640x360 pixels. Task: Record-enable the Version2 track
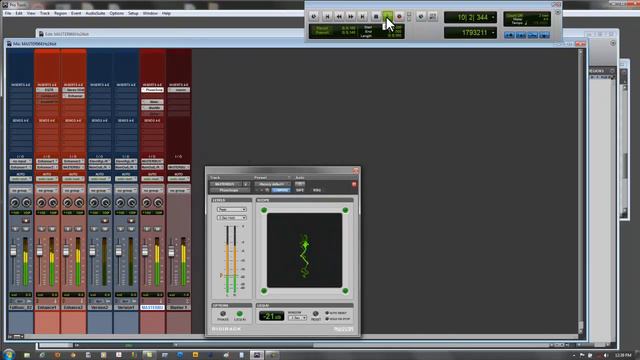click(104, 221)
